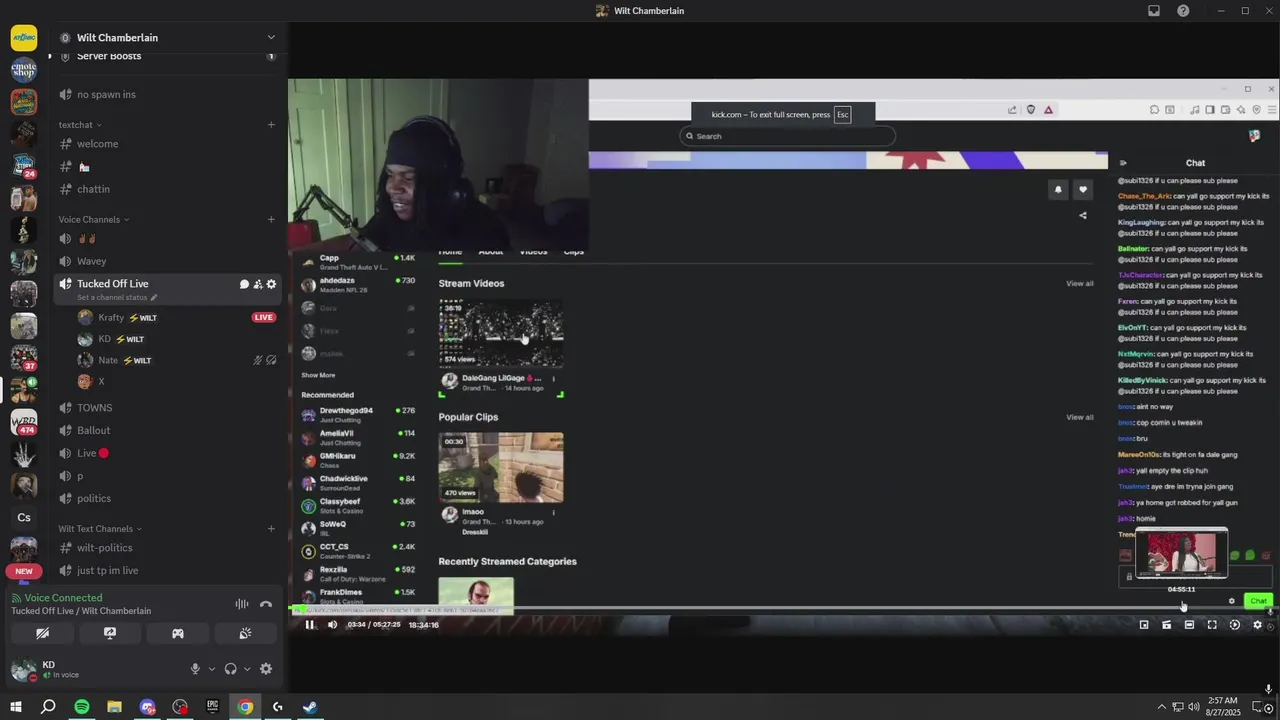
Task: Open the Wilt Chamberlain server dropdown
Action: (x=271, y=38)
